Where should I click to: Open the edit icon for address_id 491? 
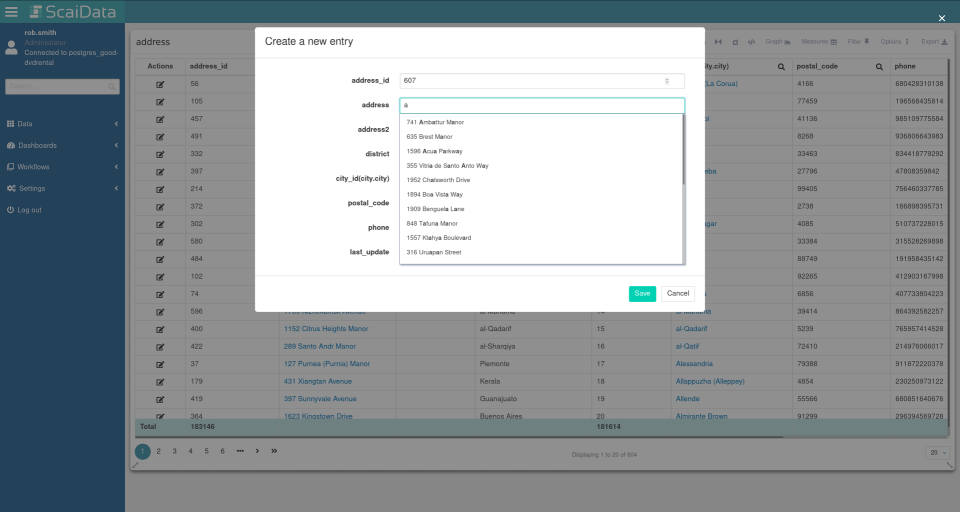point(160,137)
